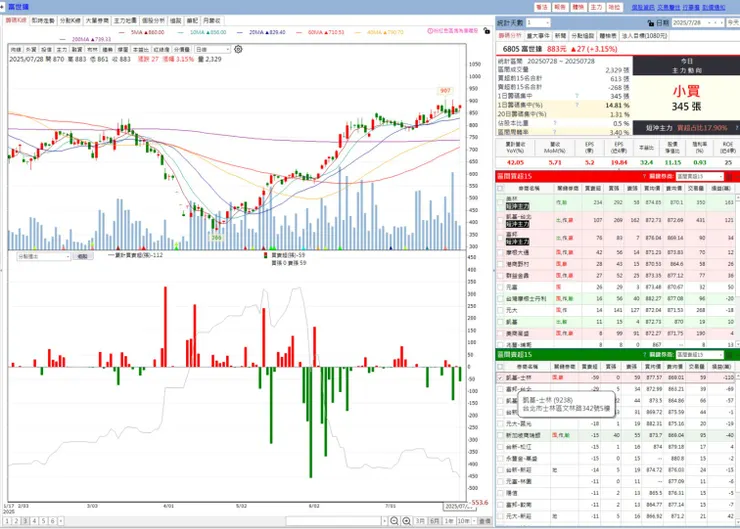Switch to the 個股分析 tab

click(x=153, y=21)
